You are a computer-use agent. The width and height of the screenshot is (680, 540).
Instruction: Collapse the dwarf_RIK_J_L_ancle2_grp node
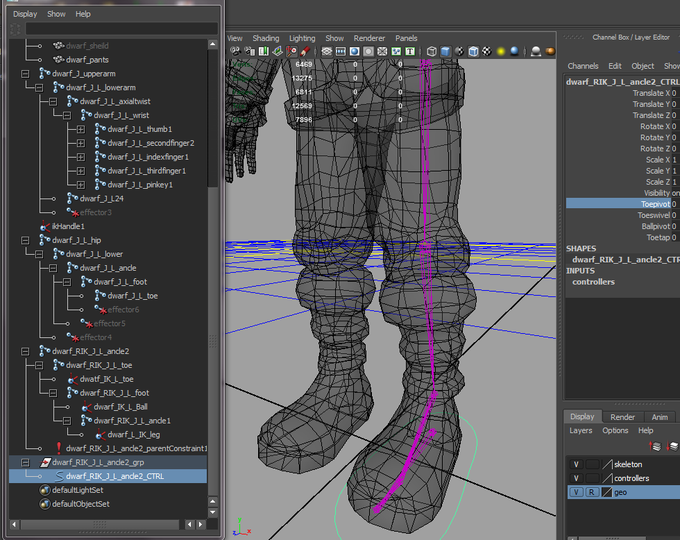[25, 462]
